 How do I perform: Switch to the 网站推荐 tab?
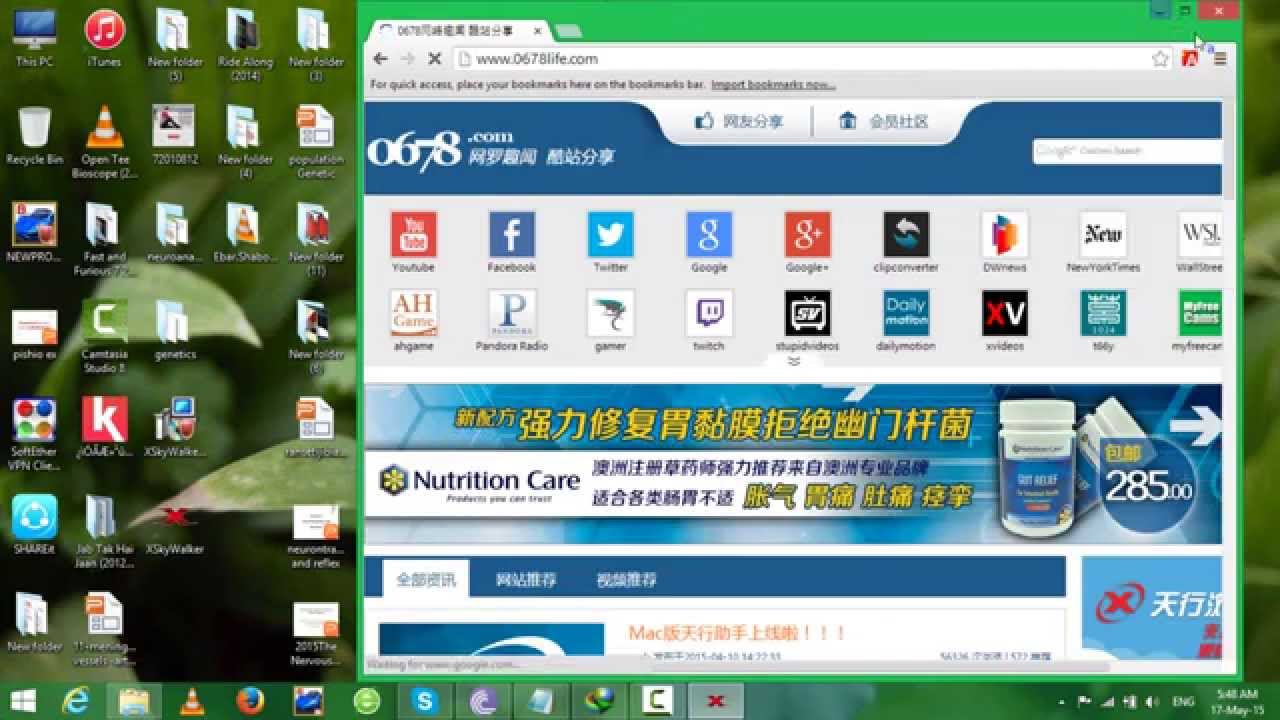(526, 579)
